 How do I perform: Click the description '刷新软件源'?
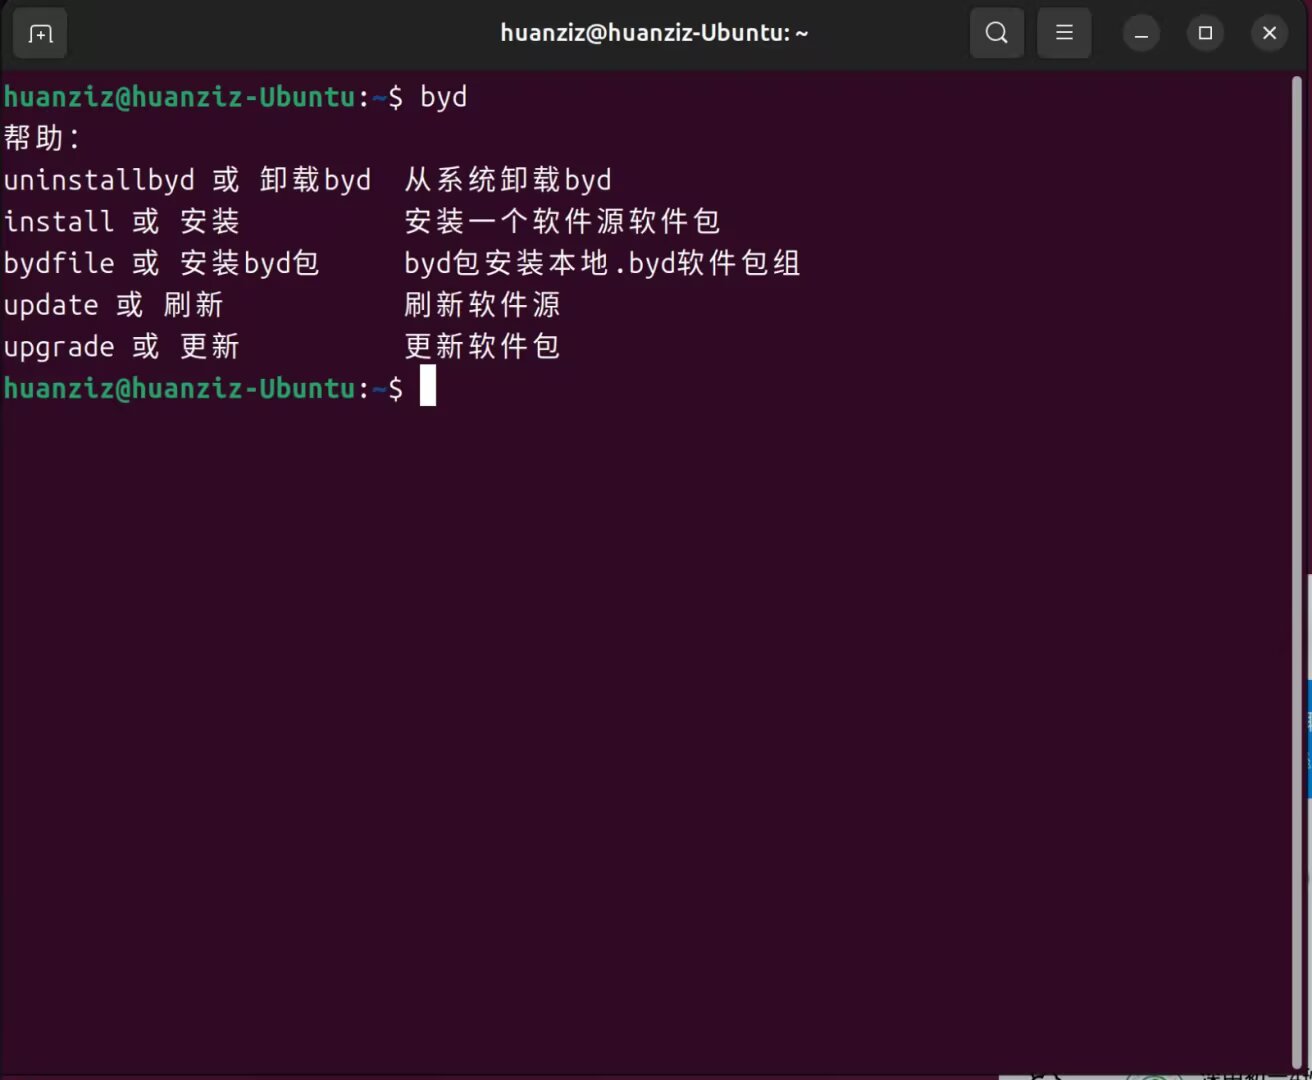point(482,305)
